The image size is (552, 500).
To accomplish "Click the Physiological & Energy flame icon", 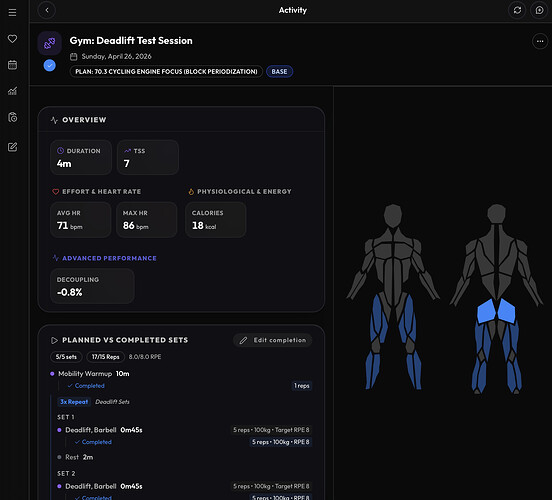I will tap(191, 192).
